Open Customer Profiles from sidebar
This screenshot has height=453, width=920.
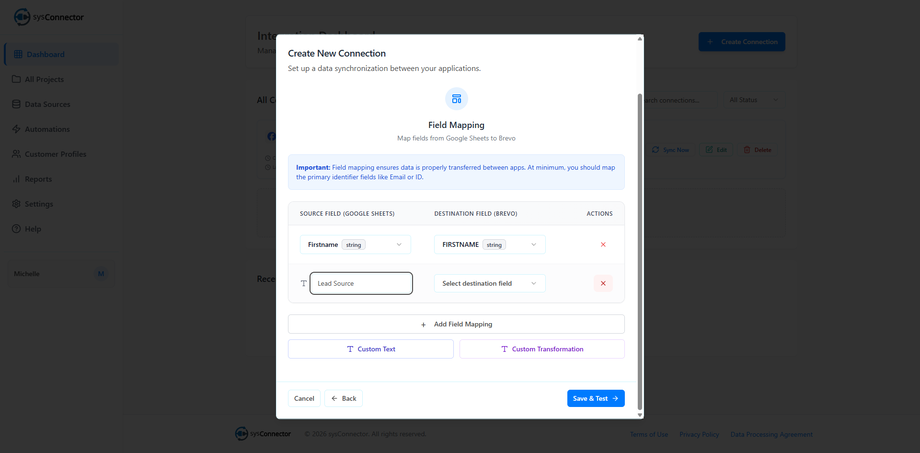[55, 154]
